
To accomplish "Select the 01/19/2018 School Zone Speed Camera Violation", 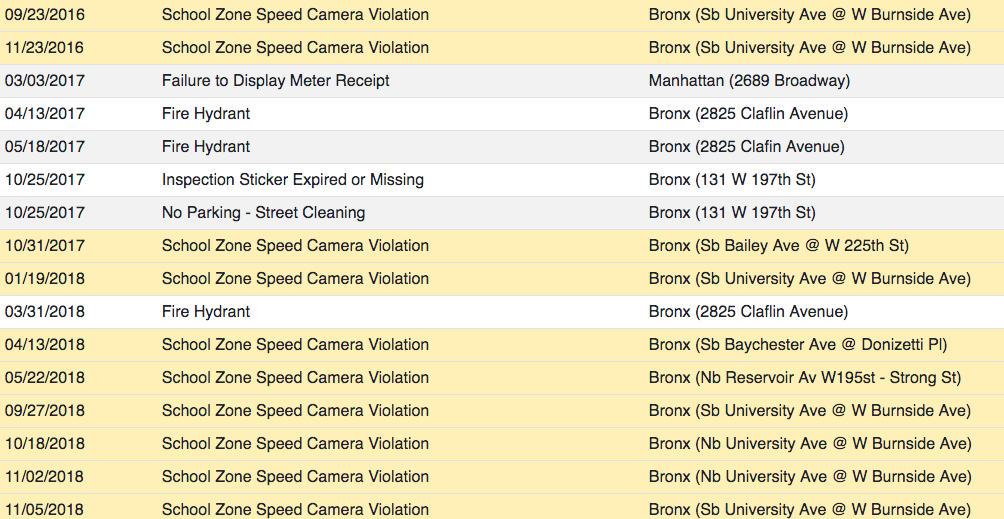I will pos(295,279).
